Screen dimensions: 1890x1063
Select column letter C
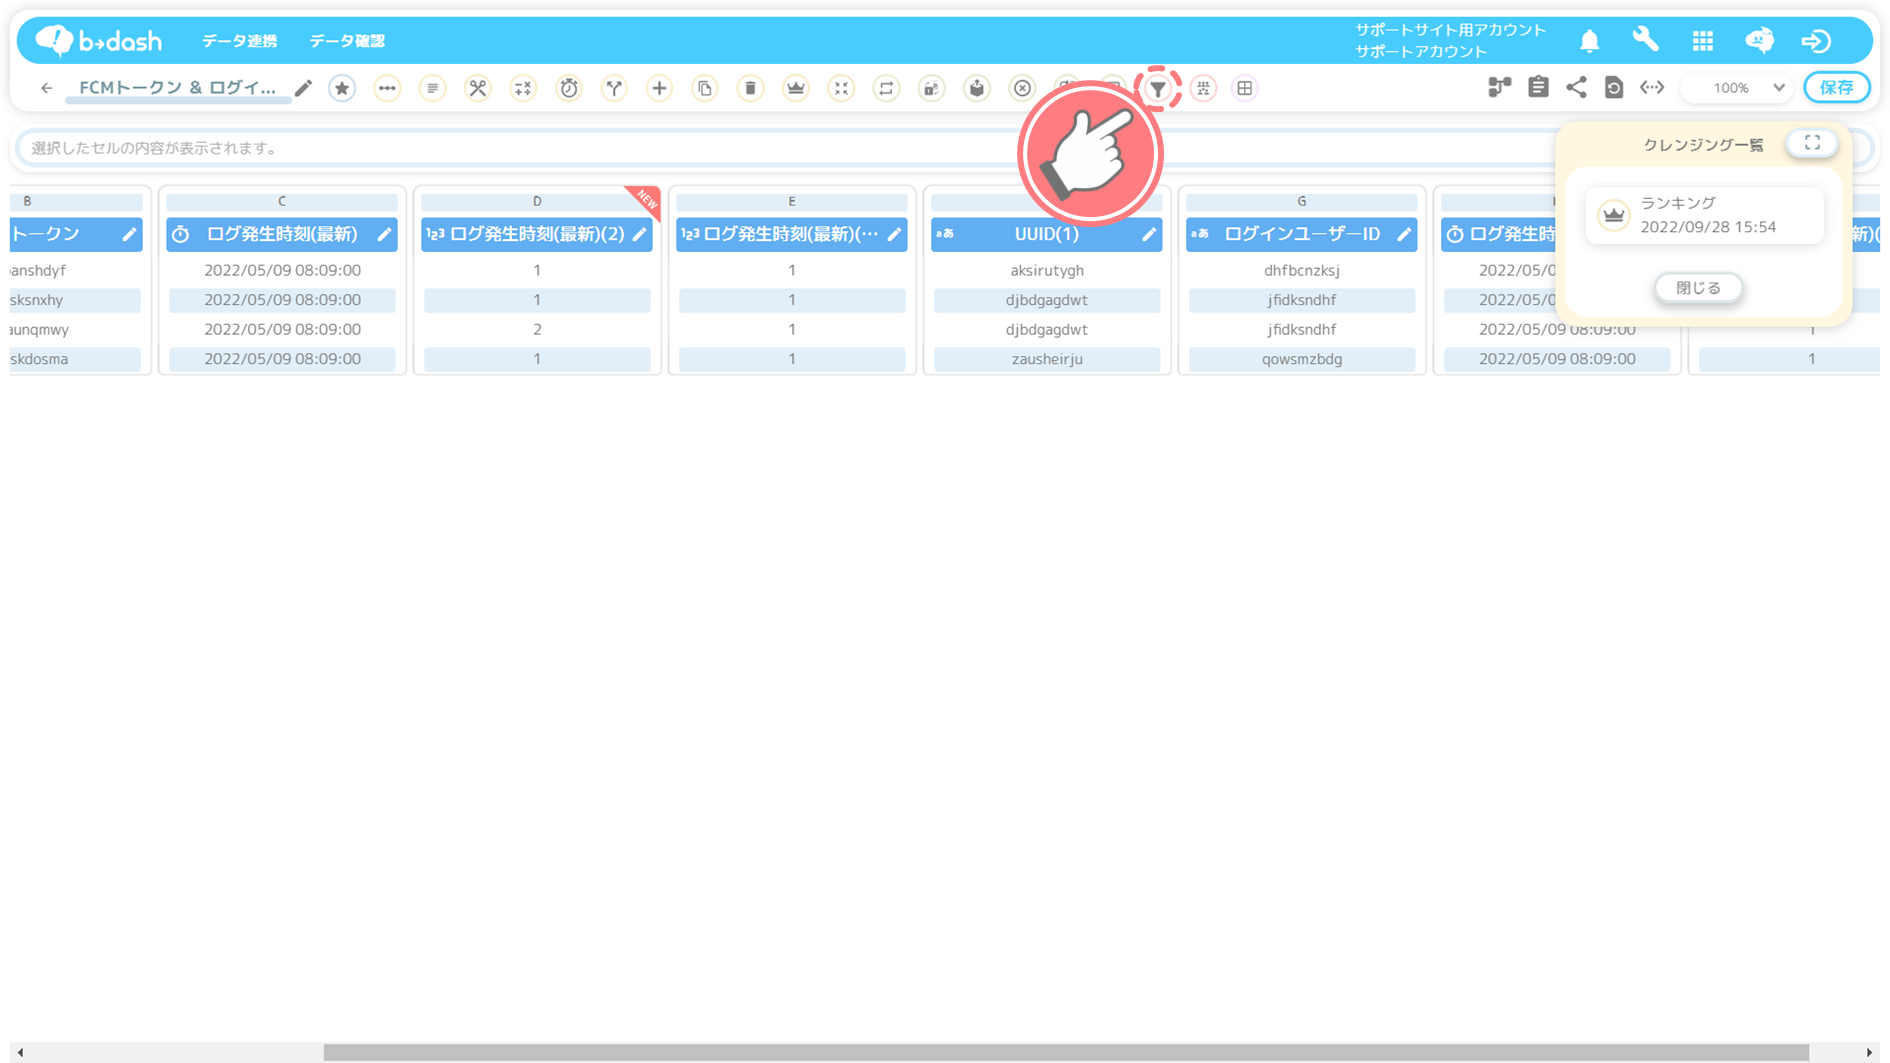coord(282,202)
